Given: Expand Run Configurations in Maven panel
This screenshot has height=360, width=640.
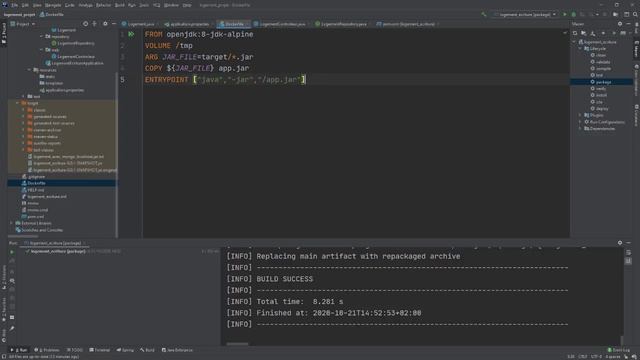Looking at the screenshot, I should point(580,122).
